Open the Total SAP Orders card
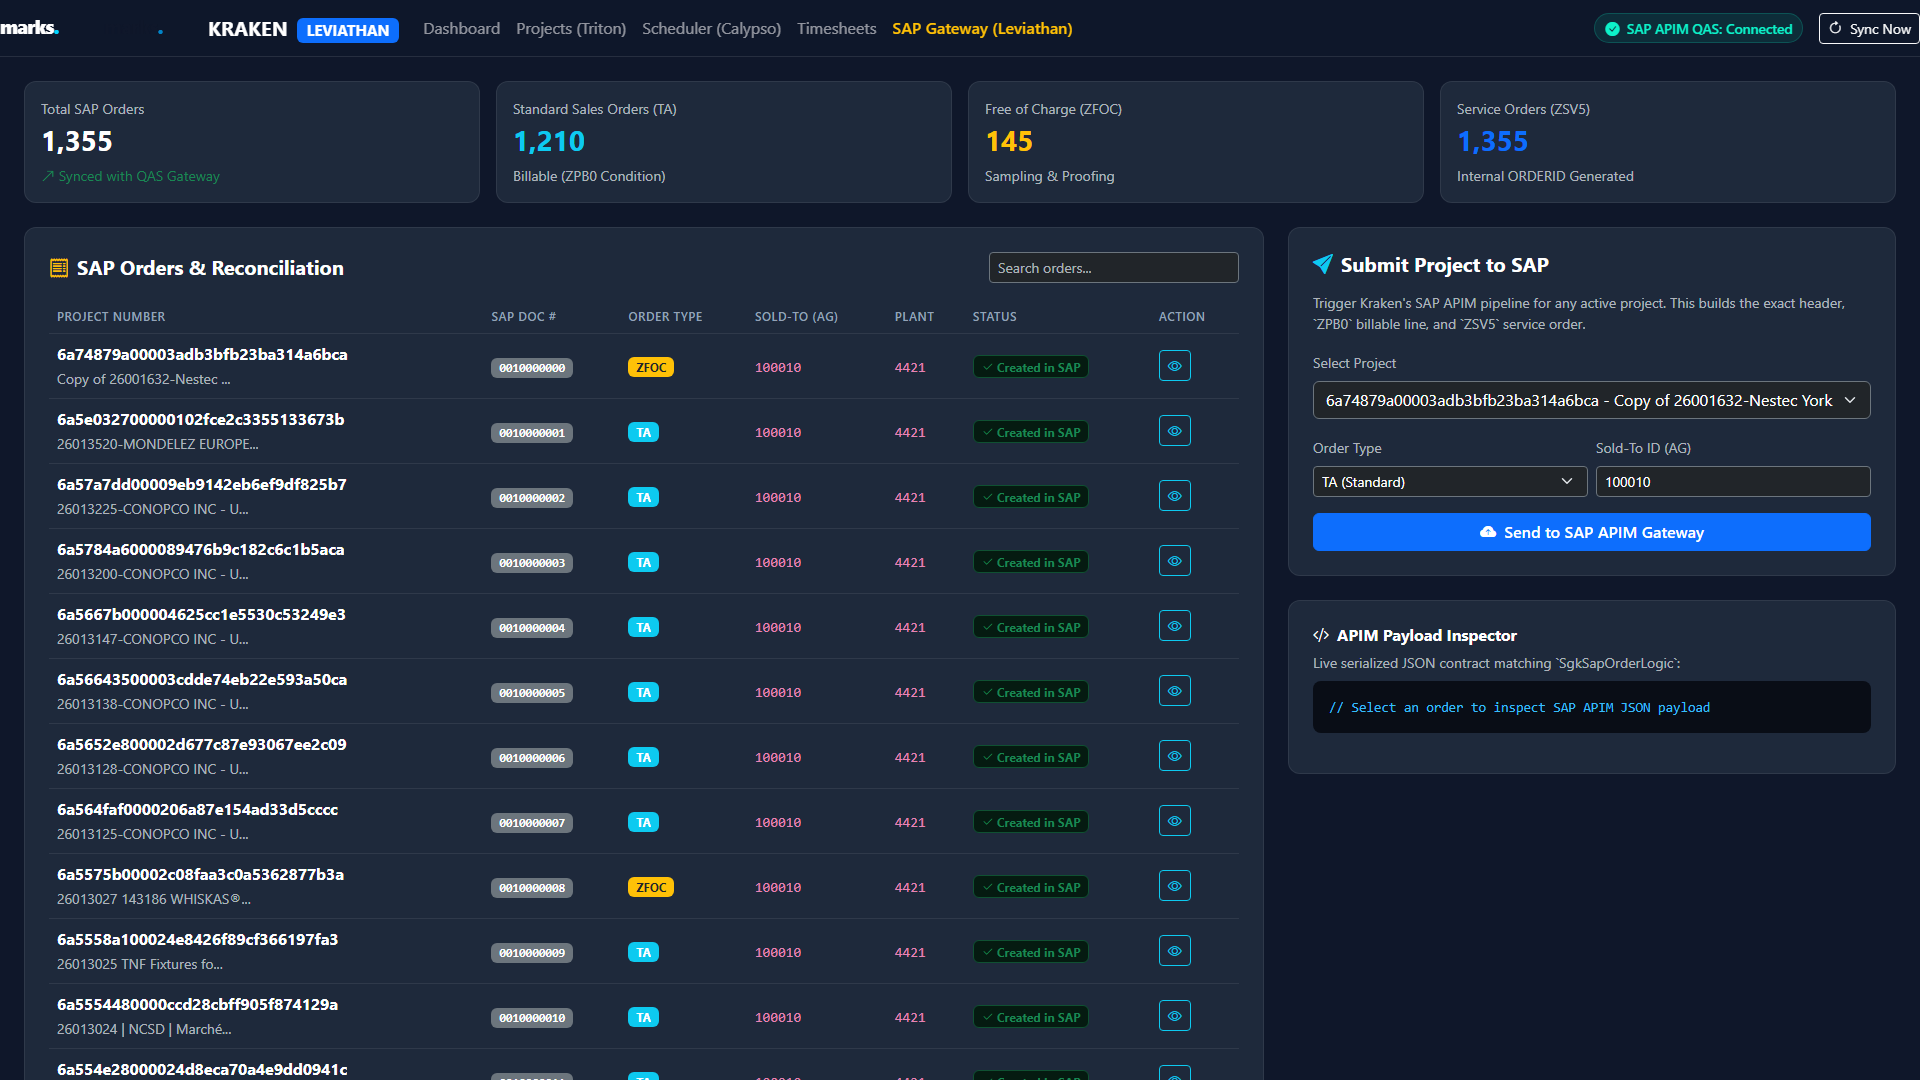This screenshot has height=1080, width=1920. pyautogui.click(x=252, y=142)
